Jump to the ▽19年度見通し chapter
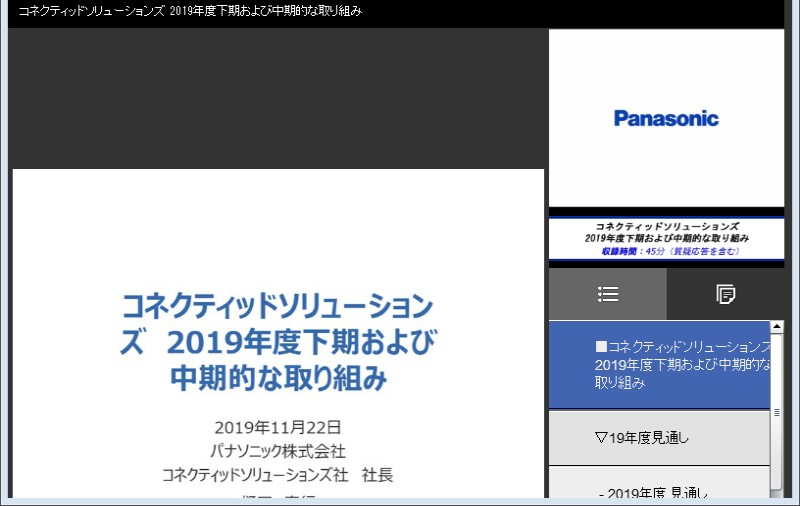 coord(659,438)
